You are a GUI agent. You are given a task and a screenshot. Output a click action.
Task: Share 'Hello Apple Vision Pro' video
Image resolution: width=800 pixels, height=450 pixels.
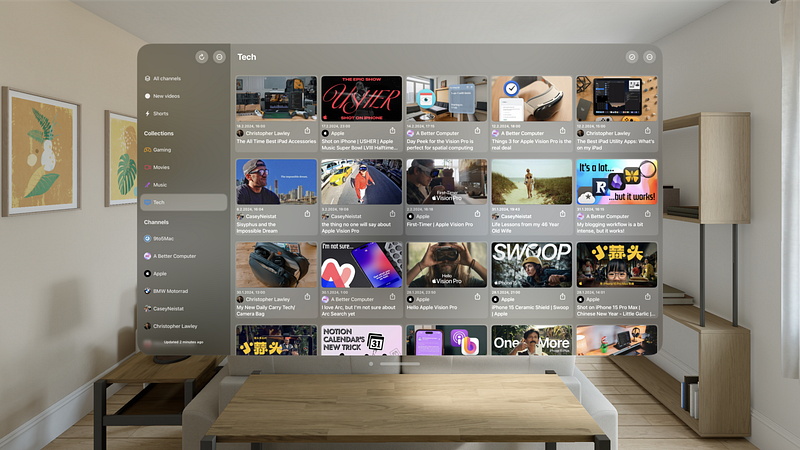click(x=477, y=296)
